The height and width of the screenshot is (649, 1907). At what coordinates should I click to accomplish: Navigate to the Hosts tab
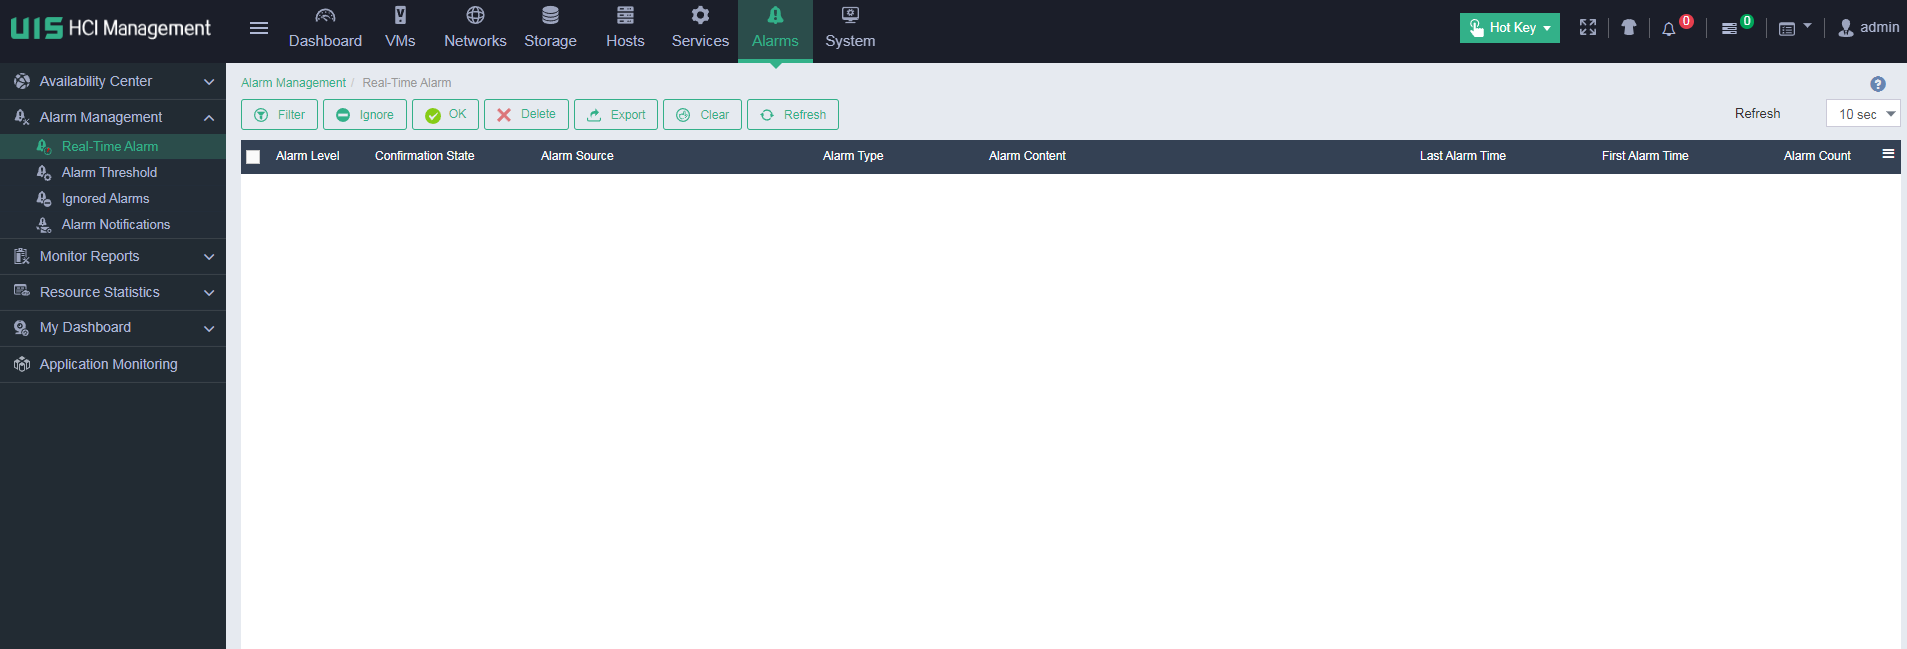pos(625,28)
